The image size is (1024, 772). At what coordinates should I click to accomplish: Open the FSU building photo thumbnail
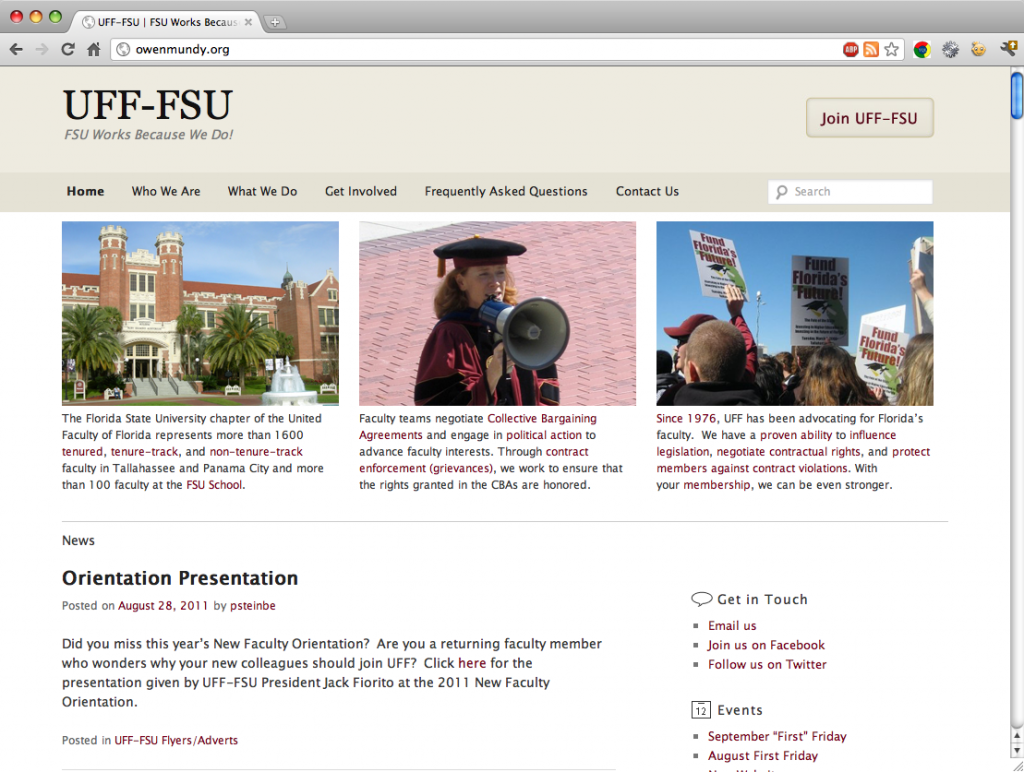click(x=200, y=314)
